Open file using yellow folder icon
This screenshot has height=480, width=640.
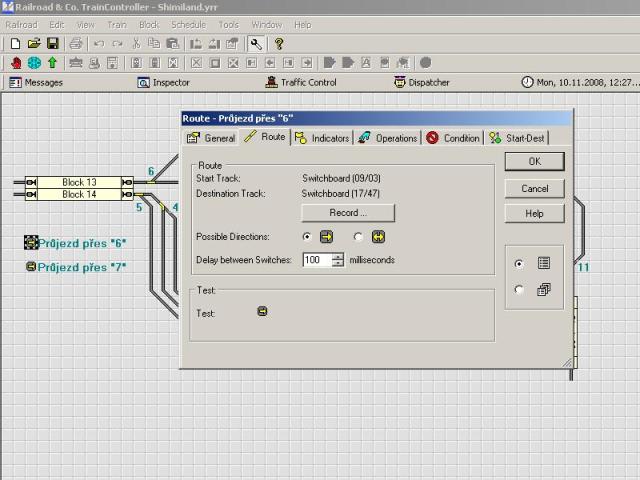34,44
